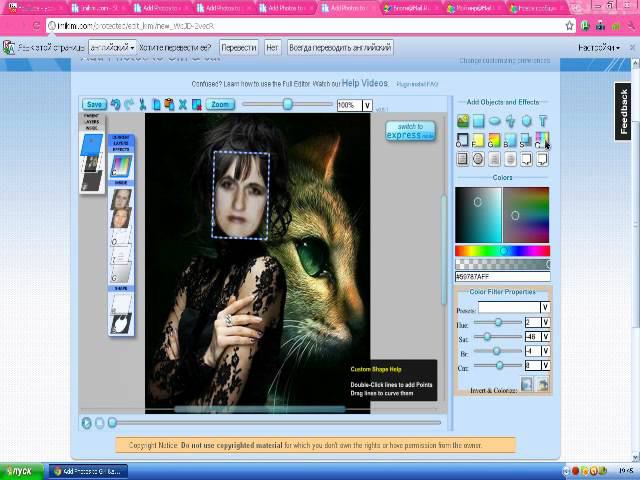Click the switch to express mode button
This screenshot has width=640, height=480.
[410, 131]
